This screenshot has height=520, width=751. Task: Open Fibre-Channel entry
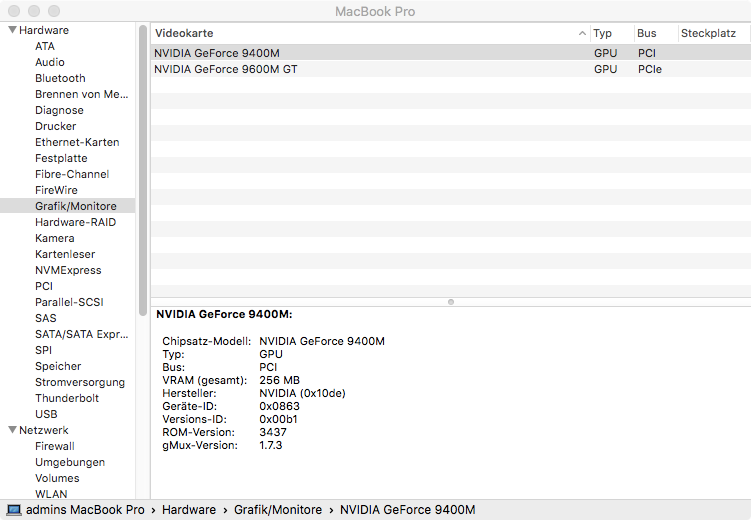tap(72, 174)
